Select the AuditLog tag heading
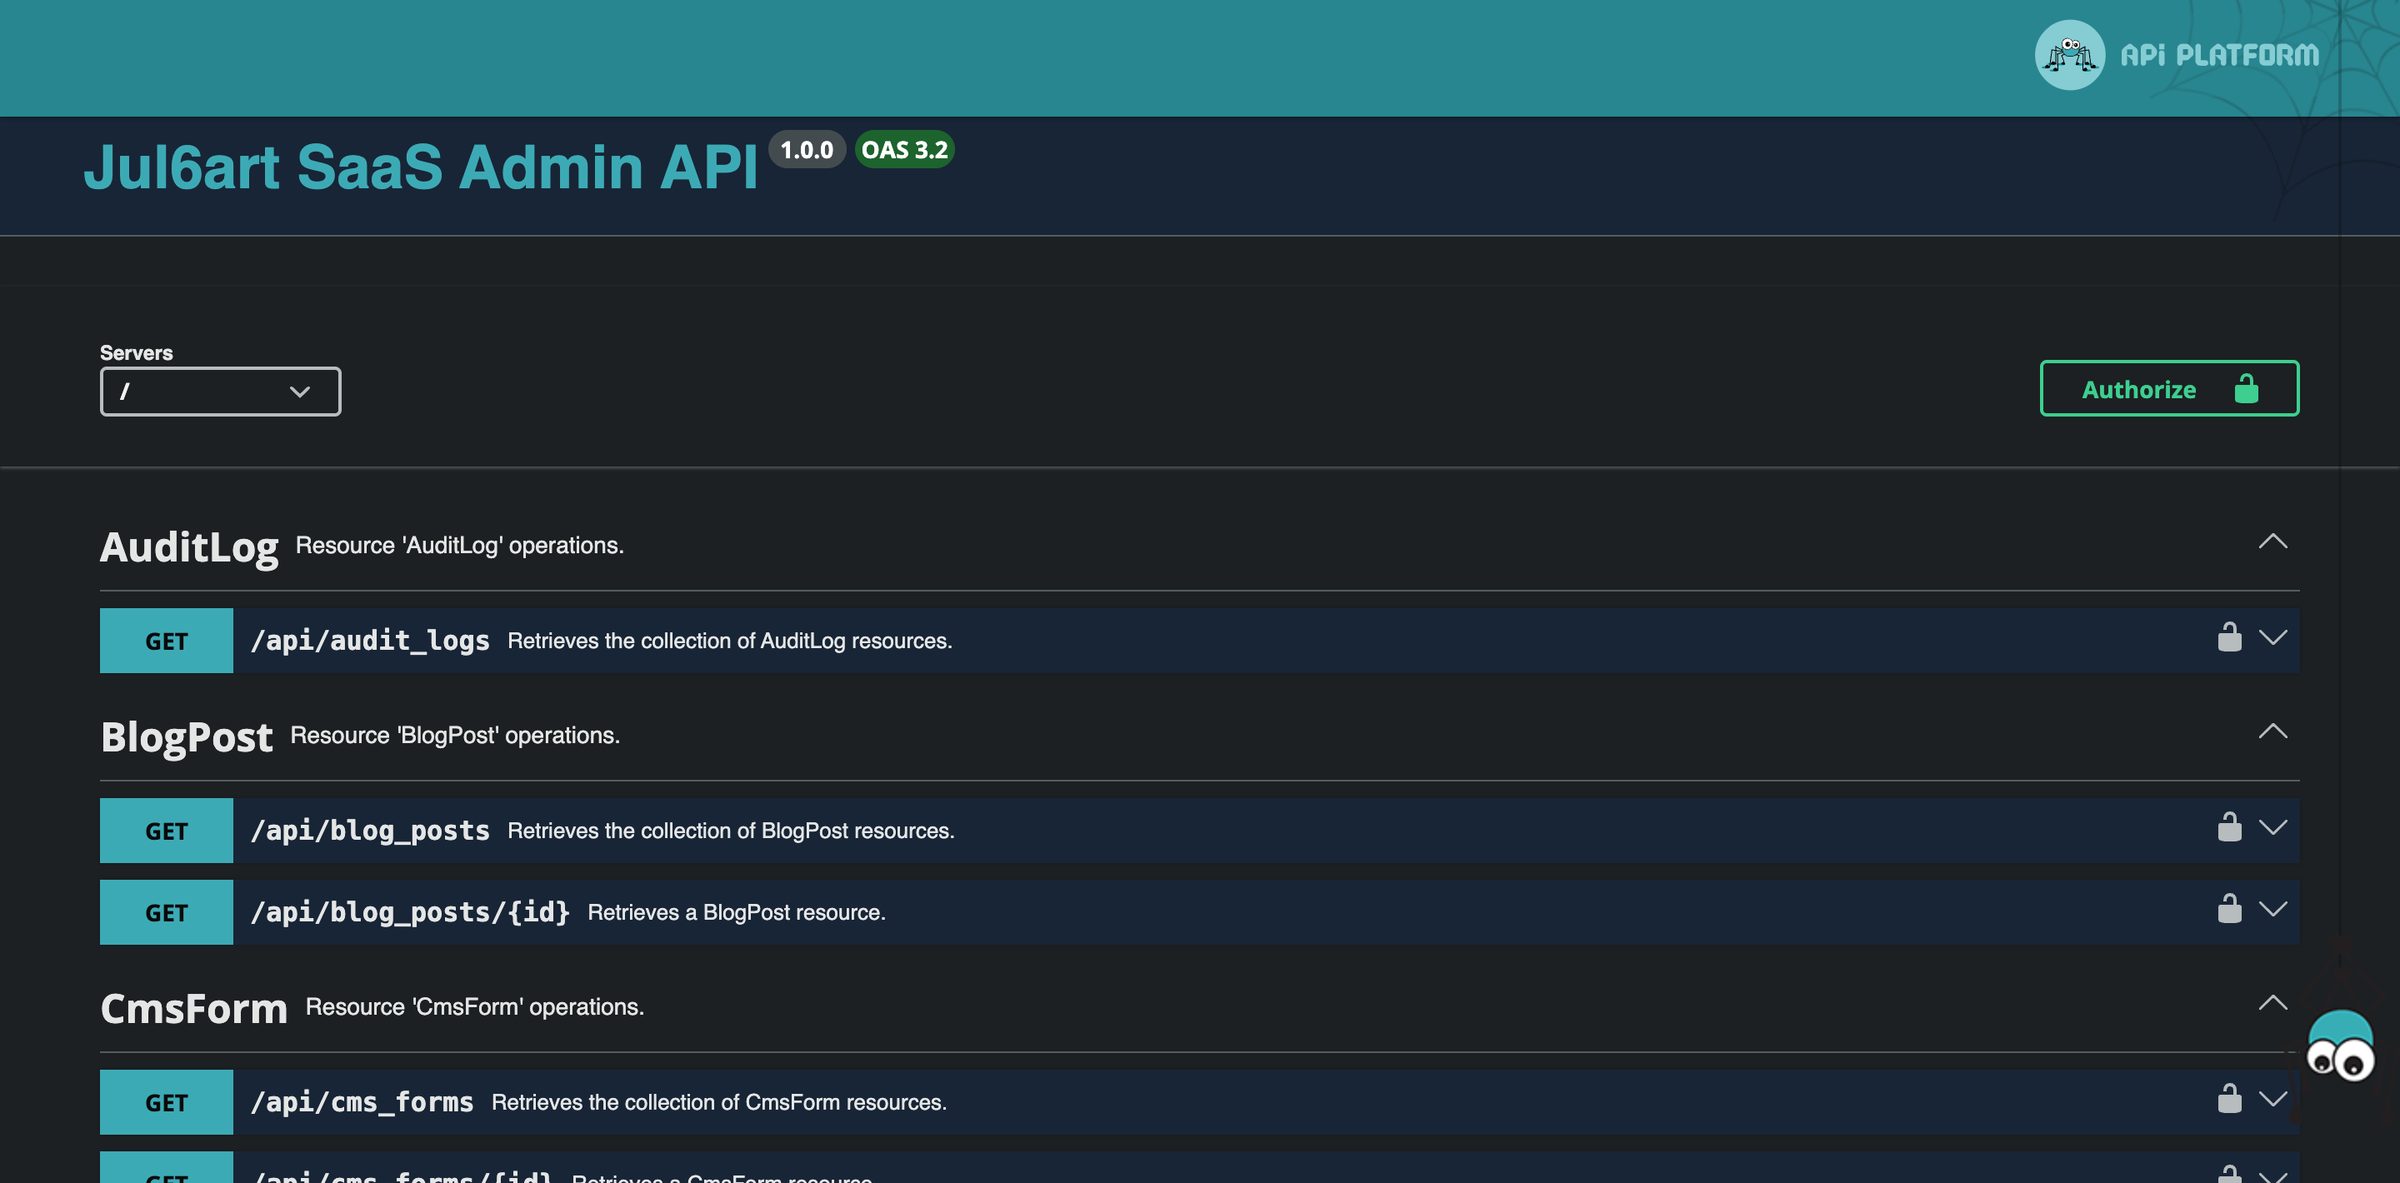The image size is (2400, 1183). click(189, 547)
